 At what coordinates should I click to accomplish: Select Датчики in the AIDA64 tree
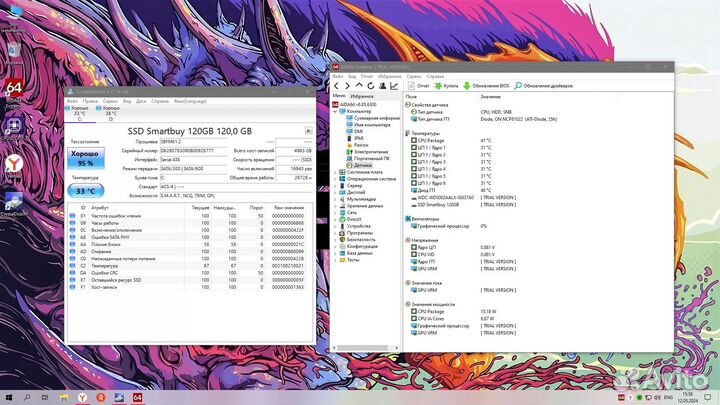[359, 165]
